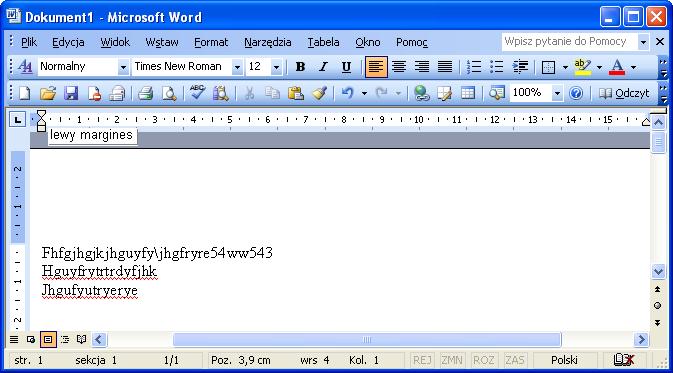Screen dimensions: 673x373
Task: Open the Research pane icon
Action: coord(496,93)
